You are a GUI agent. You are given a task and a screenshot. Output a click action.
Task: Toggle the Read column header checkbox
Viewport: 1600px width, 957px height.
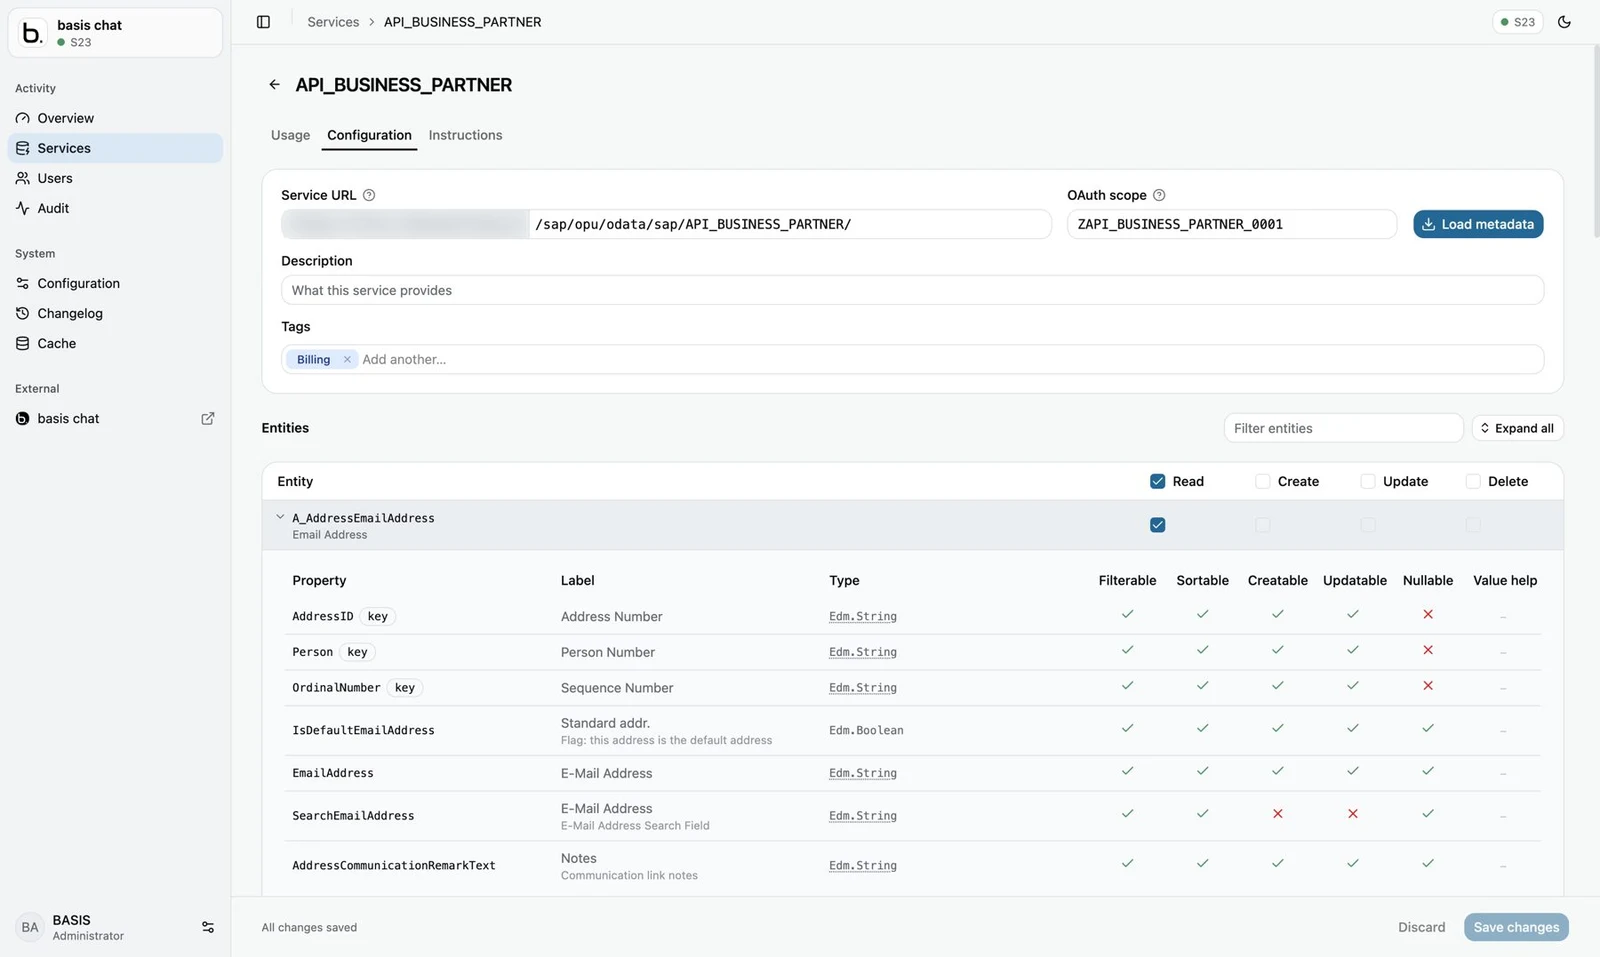[x=1158, y=481]
